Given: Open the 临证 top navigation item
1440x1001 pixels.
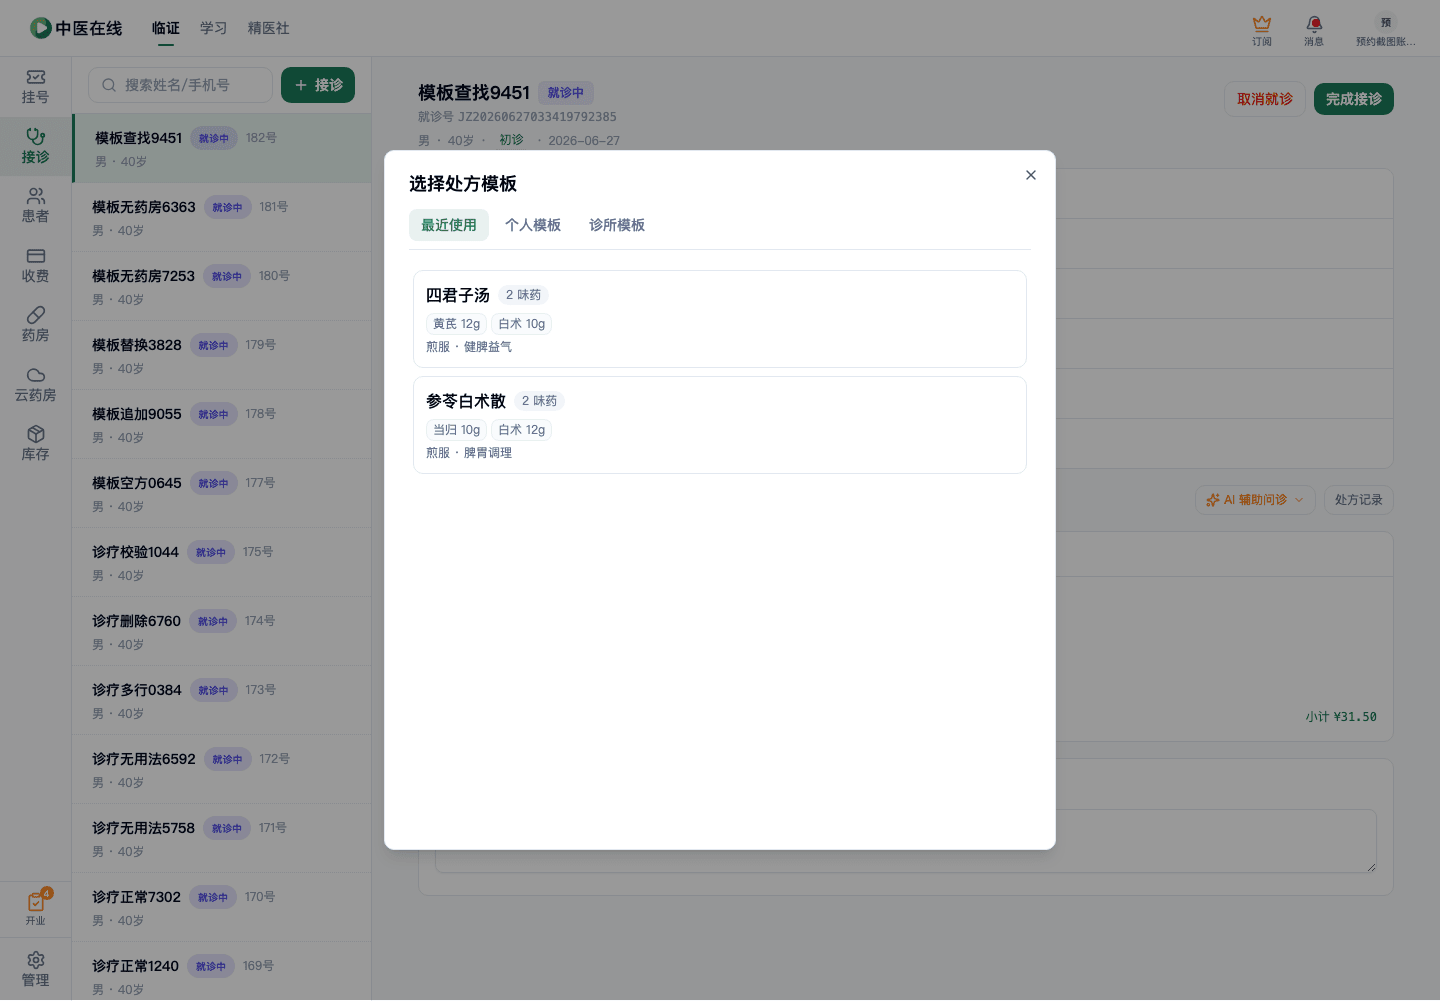Looking at the screenshot, I should (x=166, y=28).
